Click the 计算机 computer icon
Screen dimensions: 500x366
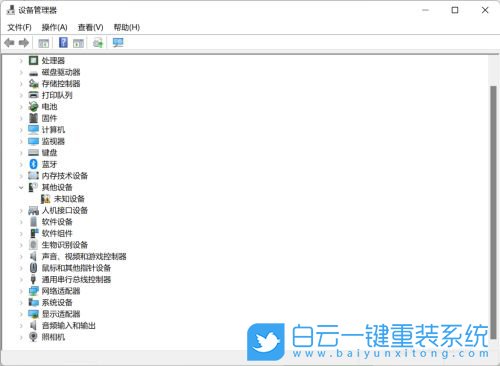[33, 129]
